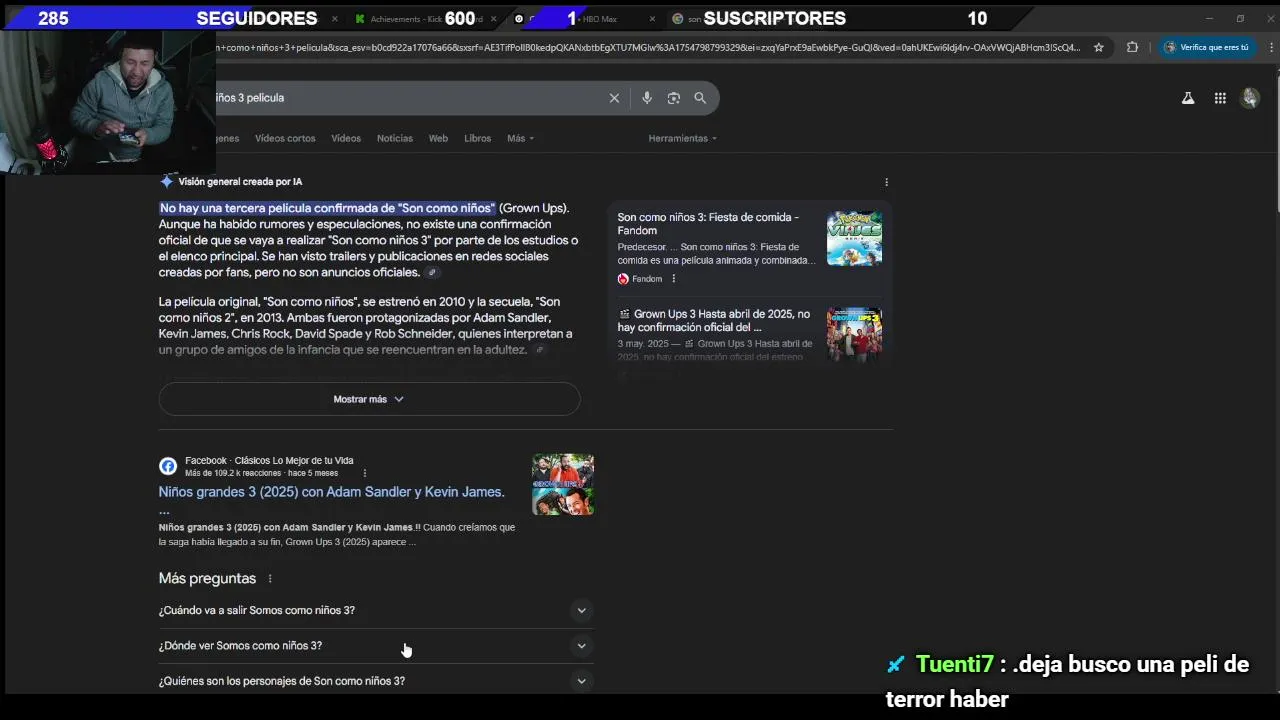Click 'Facebook · Clásicos Lo Mejor de tu Vida' source
The image size is (1280, 720).
(x=269, y=461)
